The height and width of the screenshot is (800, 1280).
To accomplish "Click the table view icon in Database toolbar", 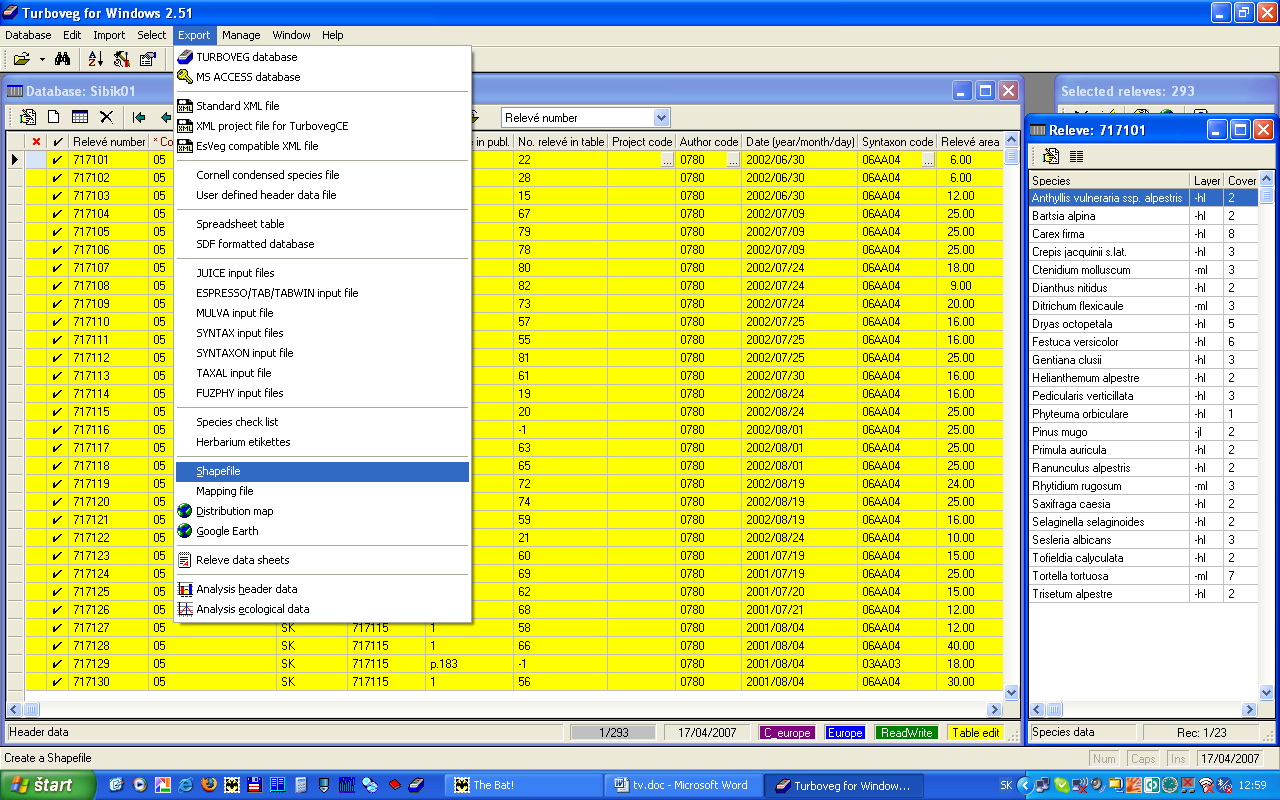I will coord(80,118).
